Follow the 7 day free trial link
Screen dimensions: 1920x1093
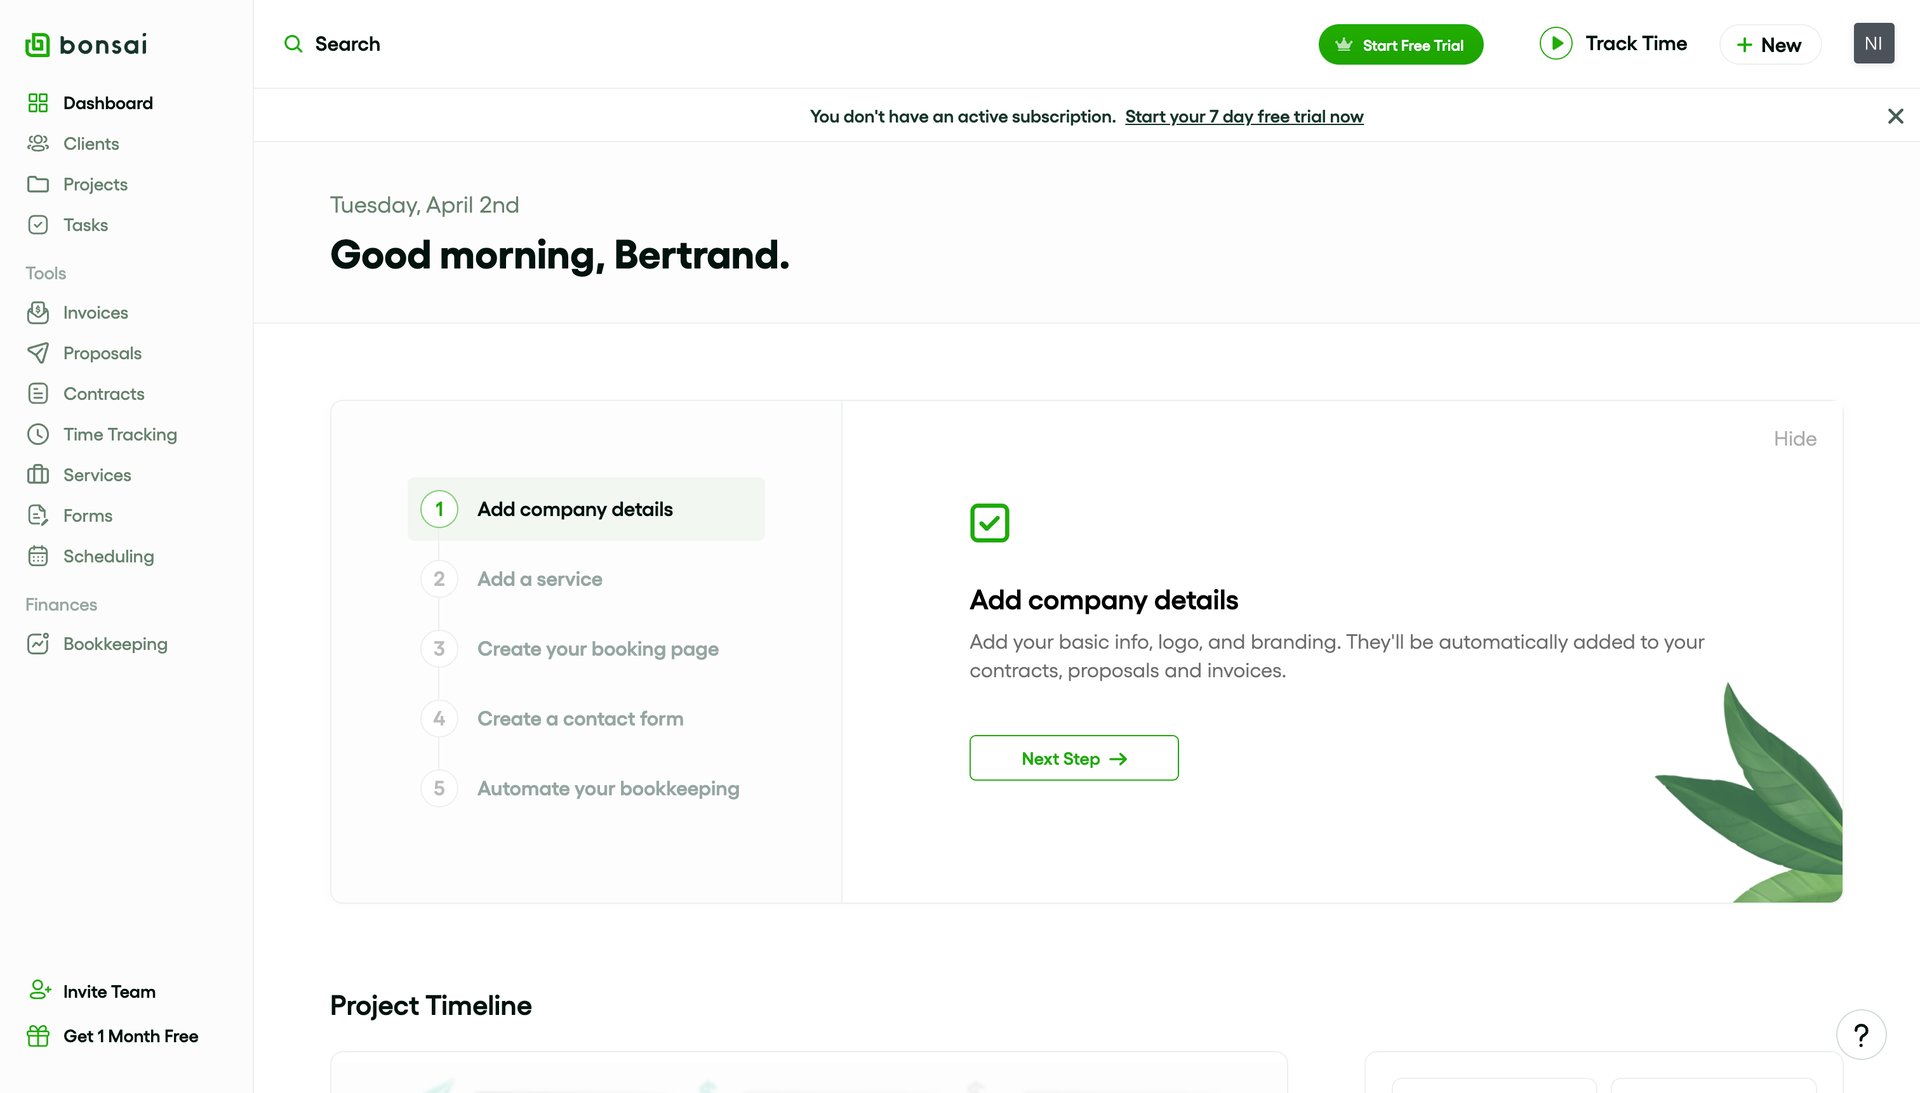(x=1244, y=116)
